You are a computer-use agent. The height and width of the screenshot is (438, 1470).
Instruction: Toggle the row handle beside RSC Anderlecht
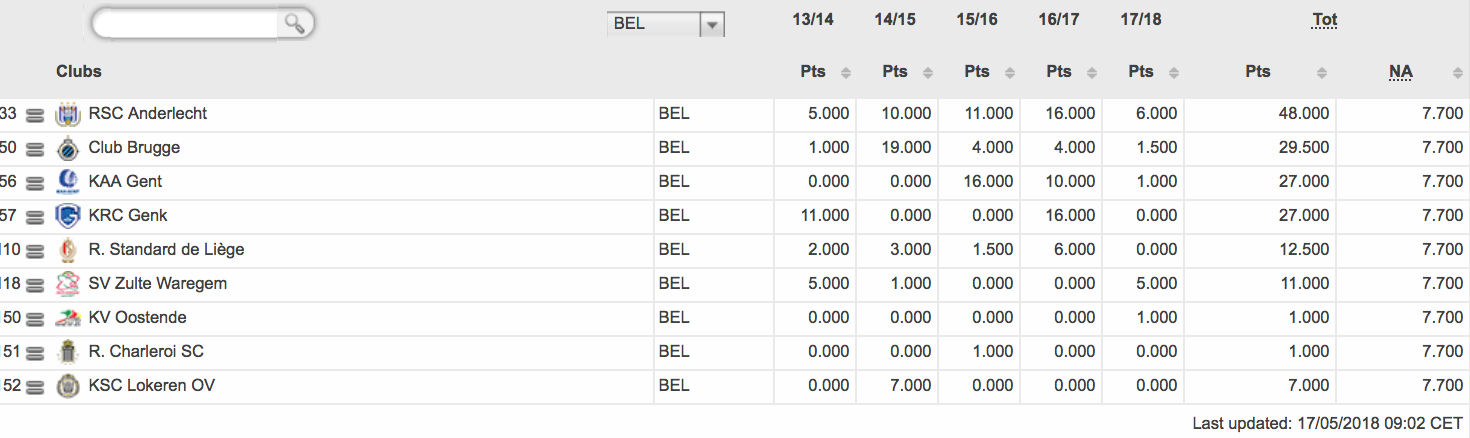[35, 115]
